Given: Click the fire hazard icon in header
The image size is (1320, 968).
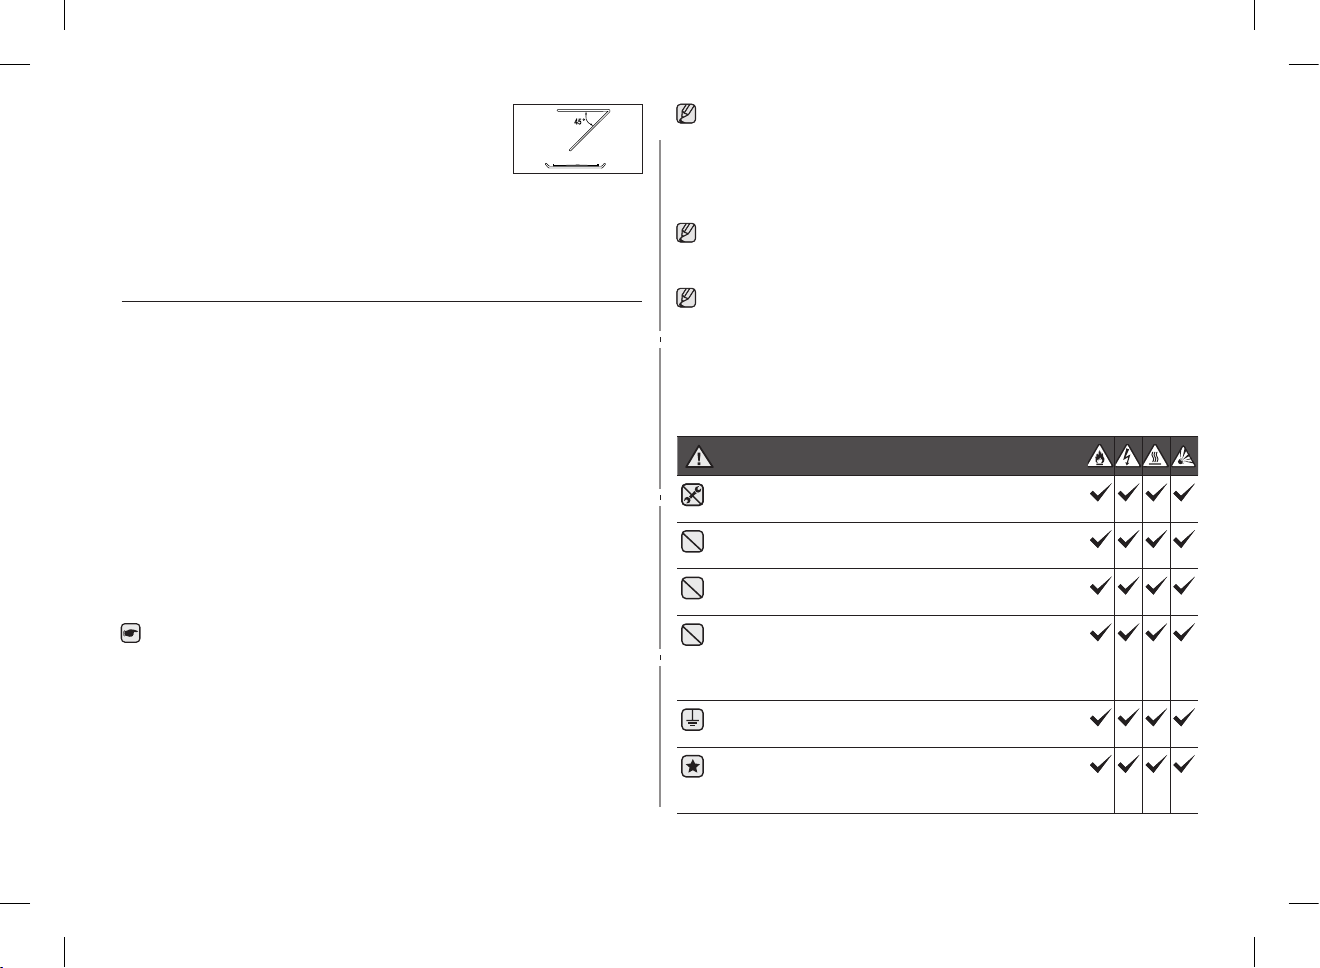Looking at the screenshot, I should click(1098, 456).
